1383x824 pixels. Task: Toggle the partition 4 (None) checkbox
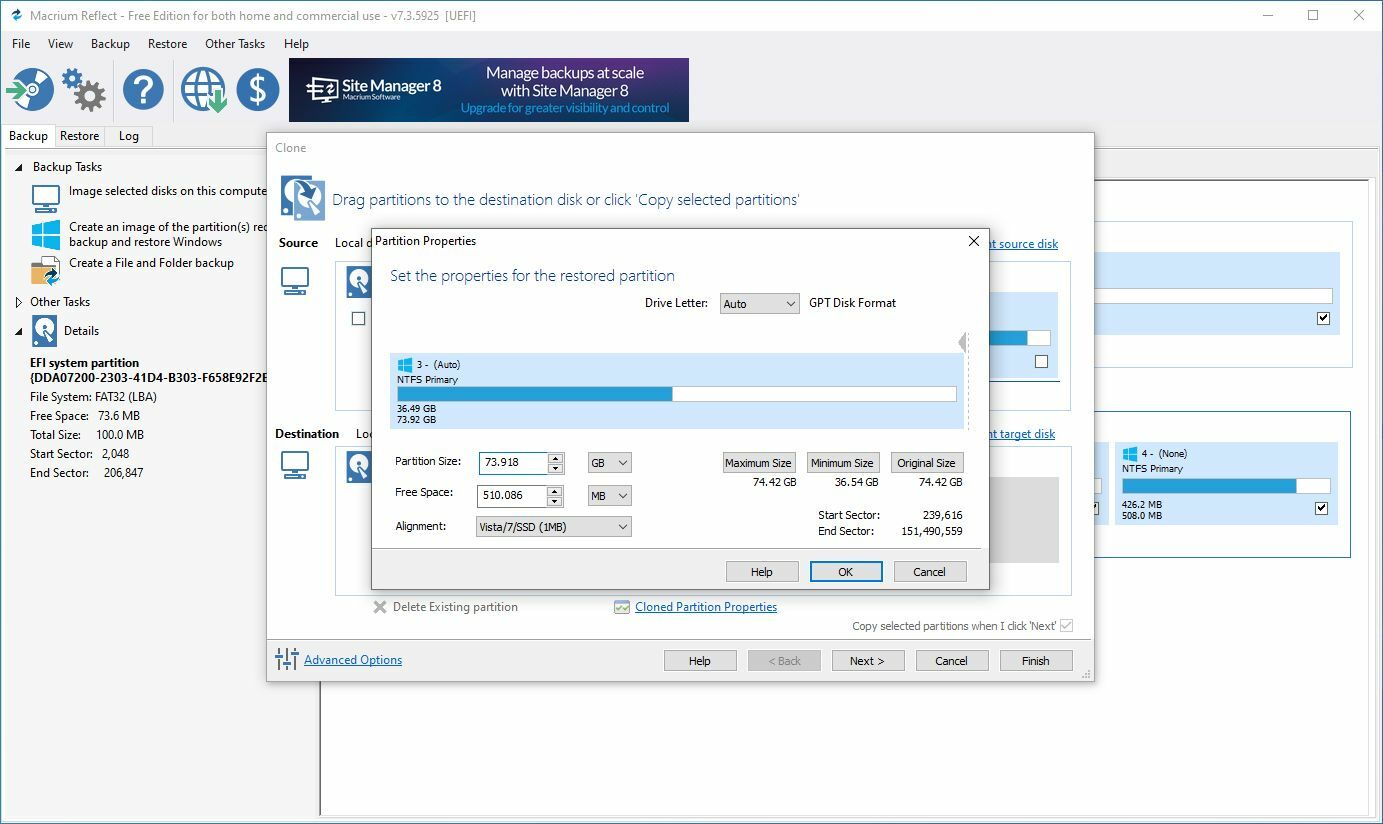pos(1321,508)
